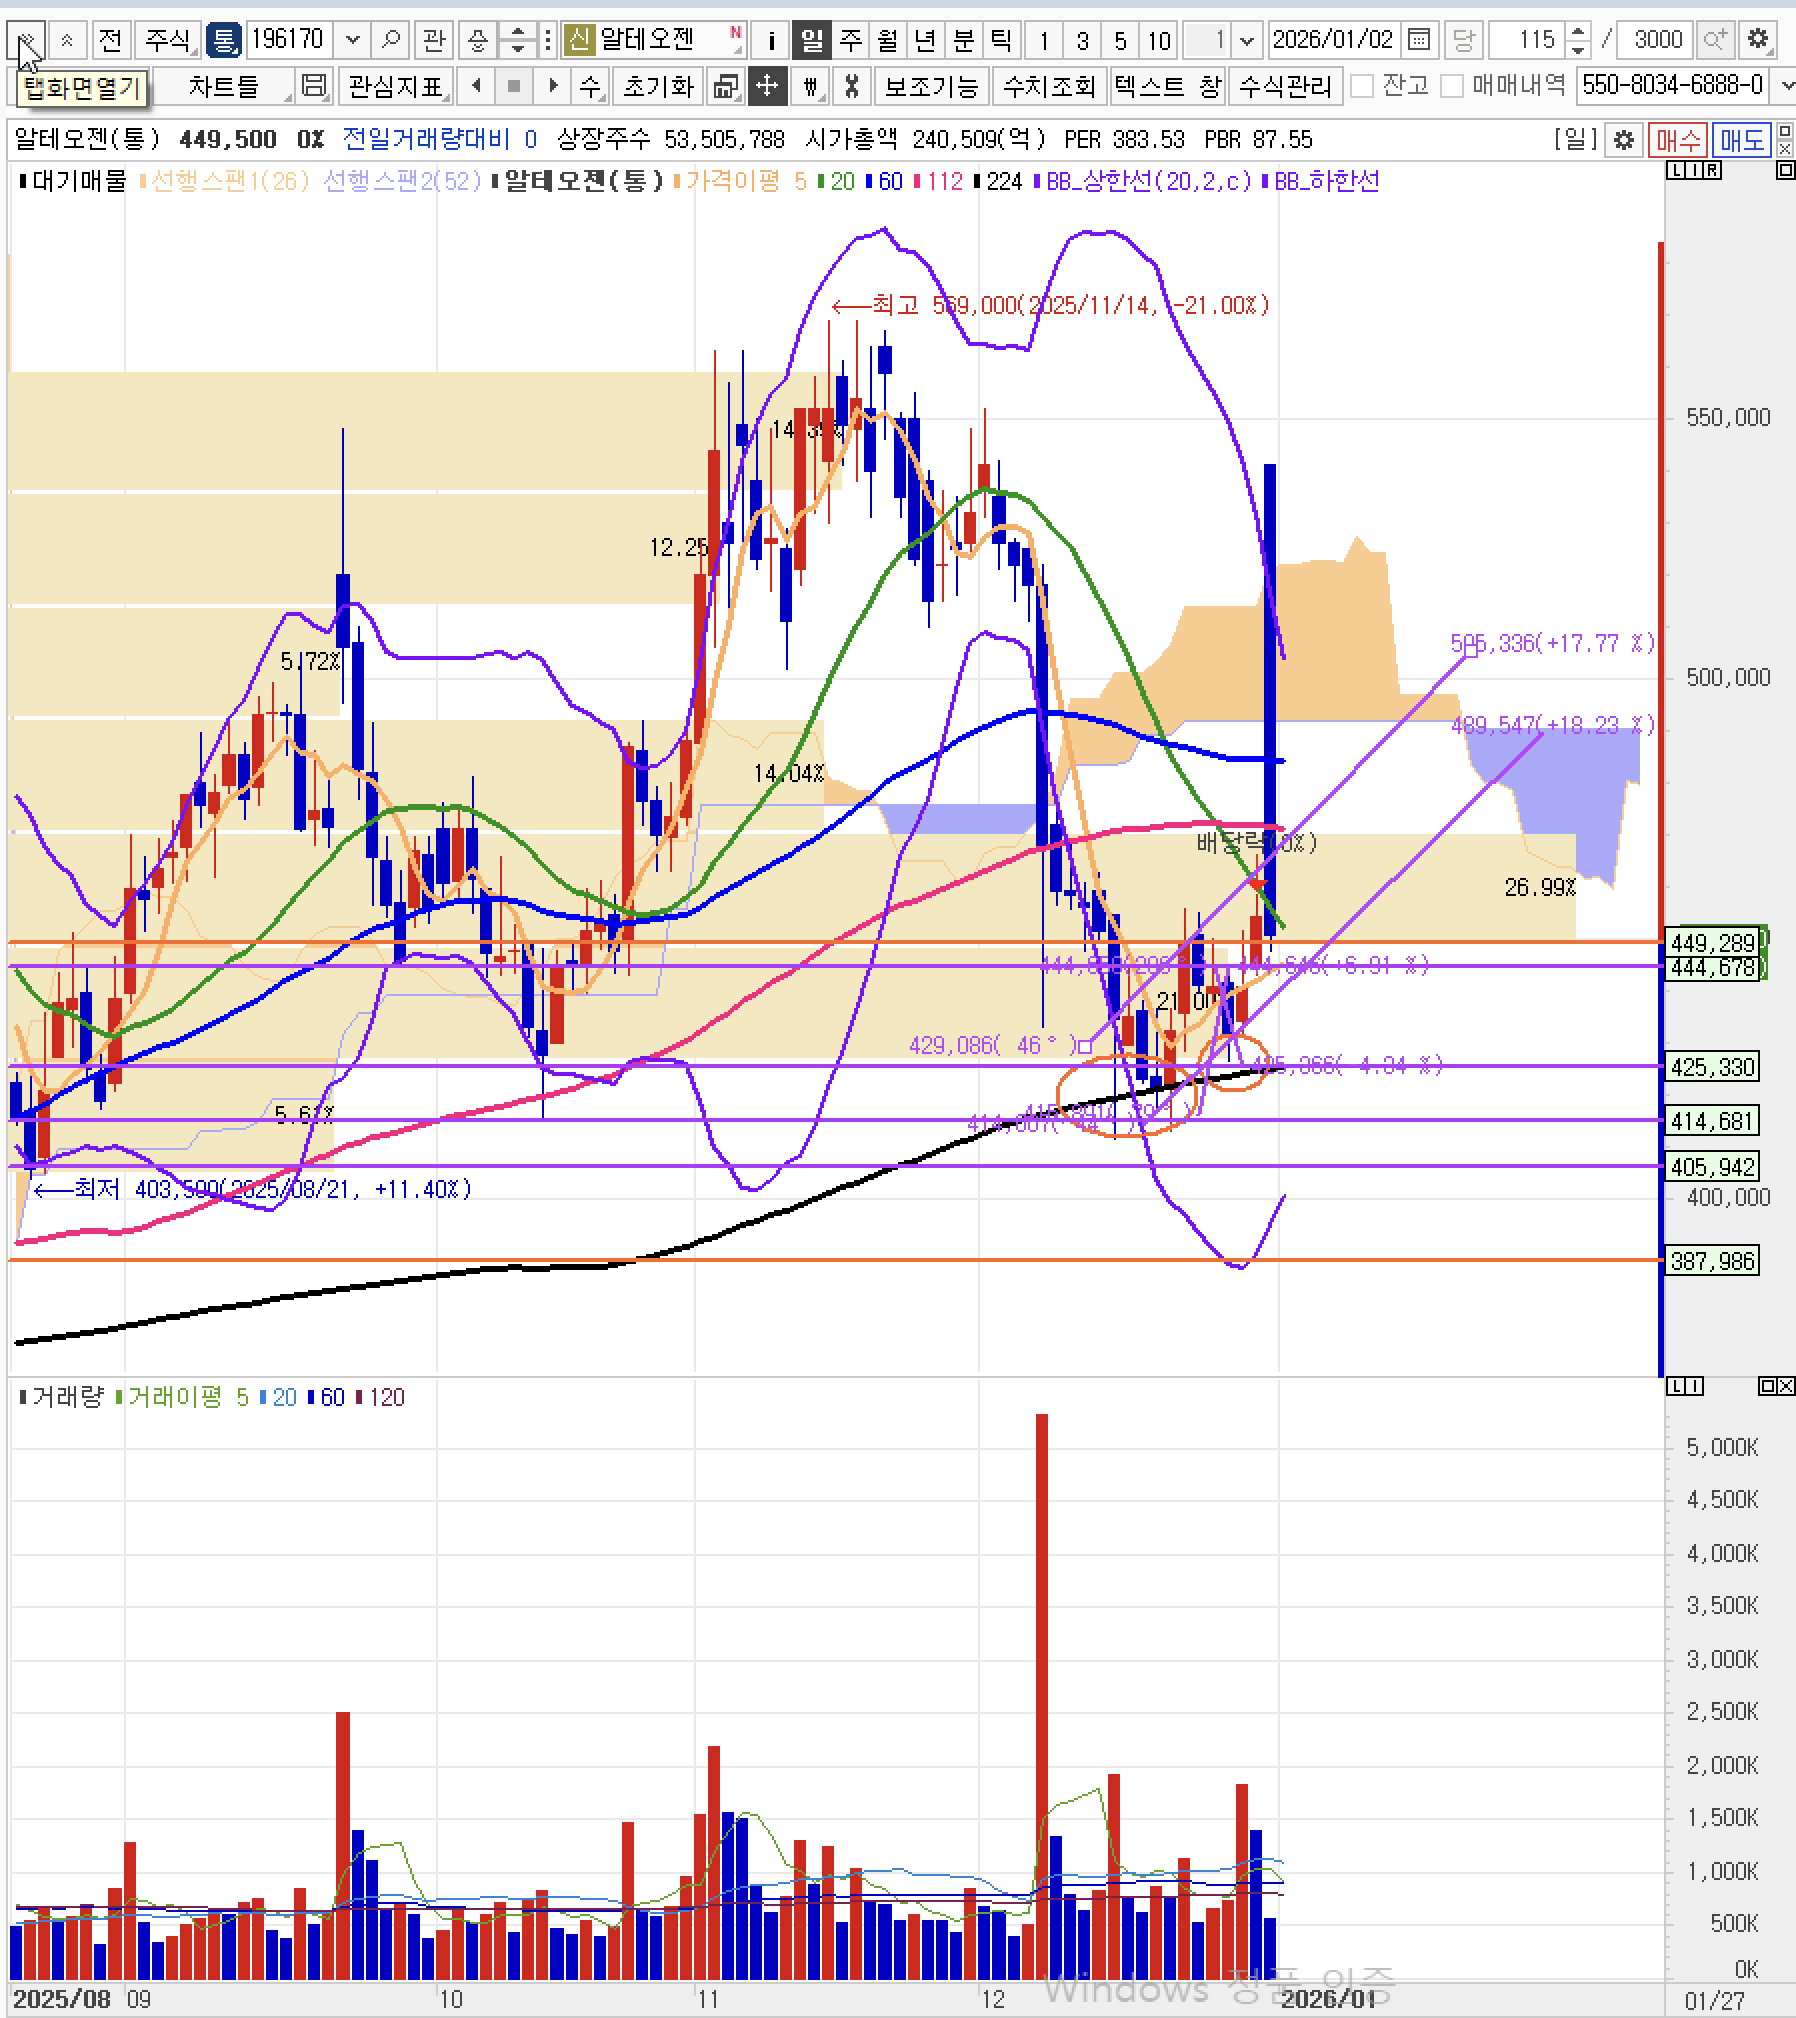This screenshot has width=1796, height=2018.
Task: Toggle the 일 daily period button
Action: [811, 40]
